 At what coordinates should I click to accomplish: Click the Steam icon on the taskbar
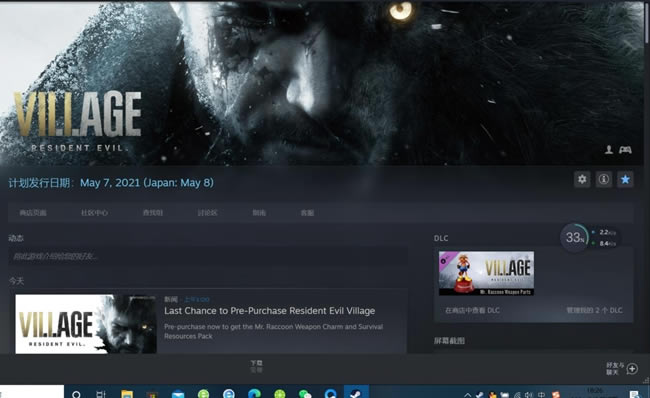pos(356,393)
